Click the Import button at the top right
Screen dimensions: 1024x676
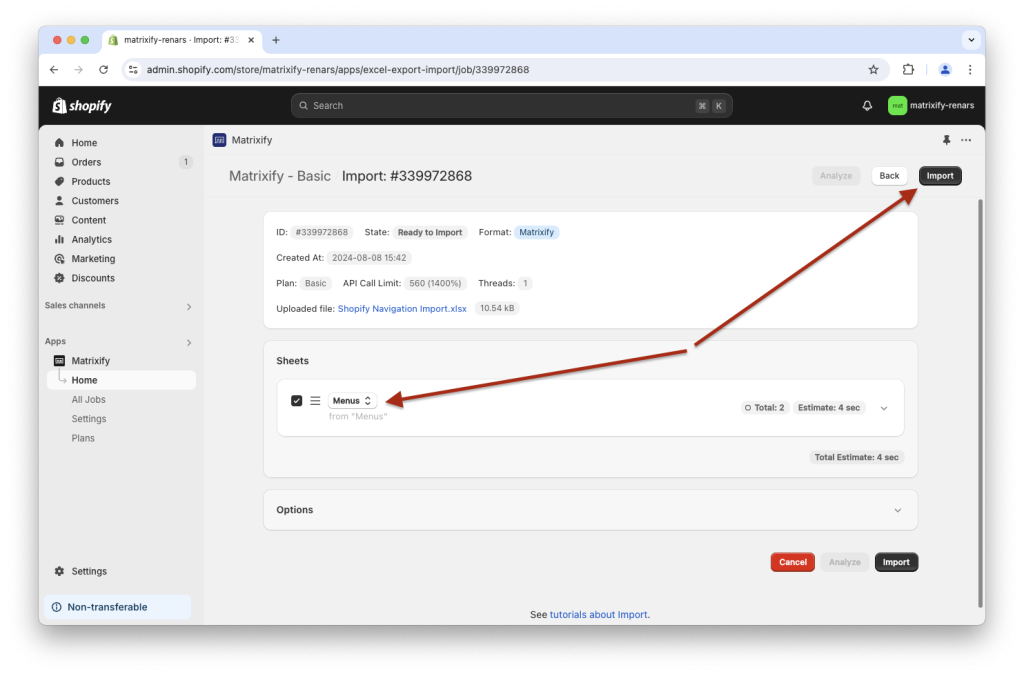(x=939, y=175)
